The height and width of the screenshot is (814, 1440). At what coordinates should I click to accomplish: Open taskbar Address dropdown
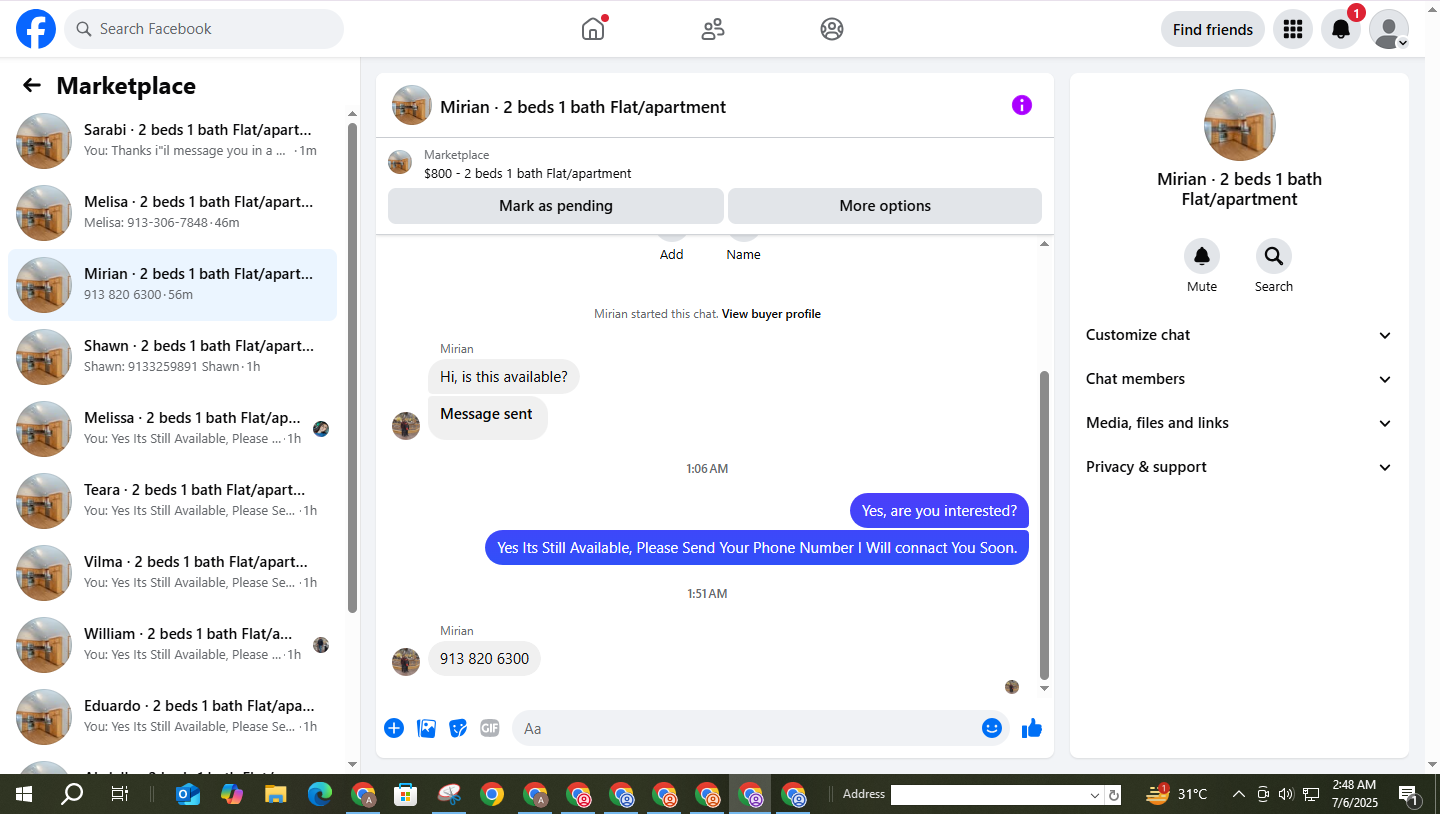point(1095,795)
